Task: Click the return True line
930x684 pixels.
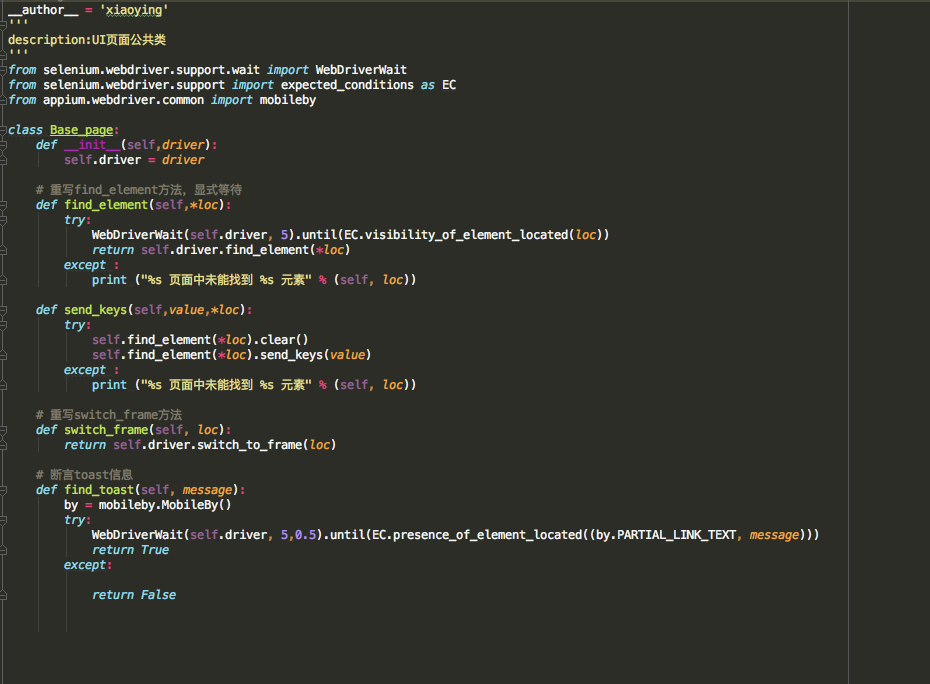Action: pos(130,550)
